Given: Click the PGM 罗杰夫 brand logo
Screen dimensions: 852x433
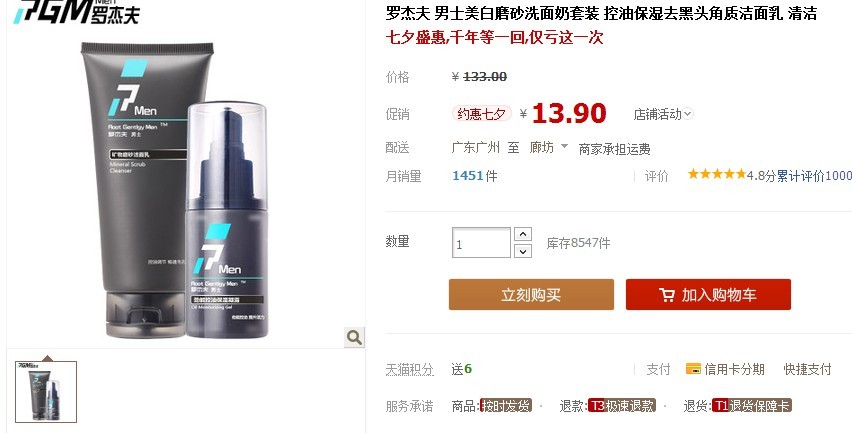Looking at the screenshot, I should click(x=76, y=11).
